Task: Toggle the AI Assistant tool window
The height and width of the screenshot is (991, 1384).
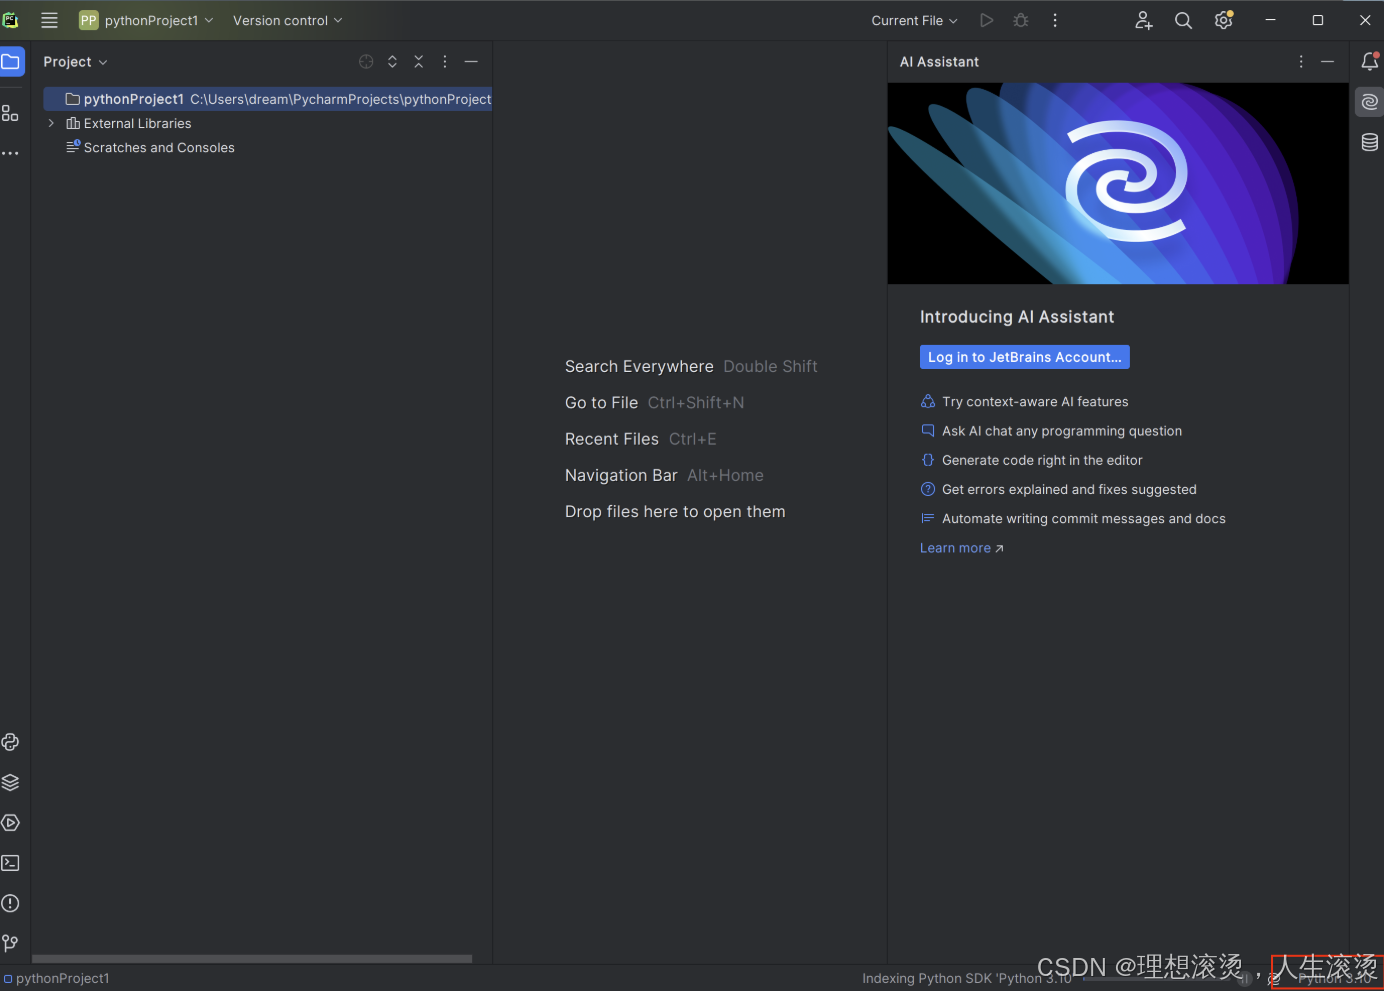Action: pyautogui.click(x=1370, y=102)
